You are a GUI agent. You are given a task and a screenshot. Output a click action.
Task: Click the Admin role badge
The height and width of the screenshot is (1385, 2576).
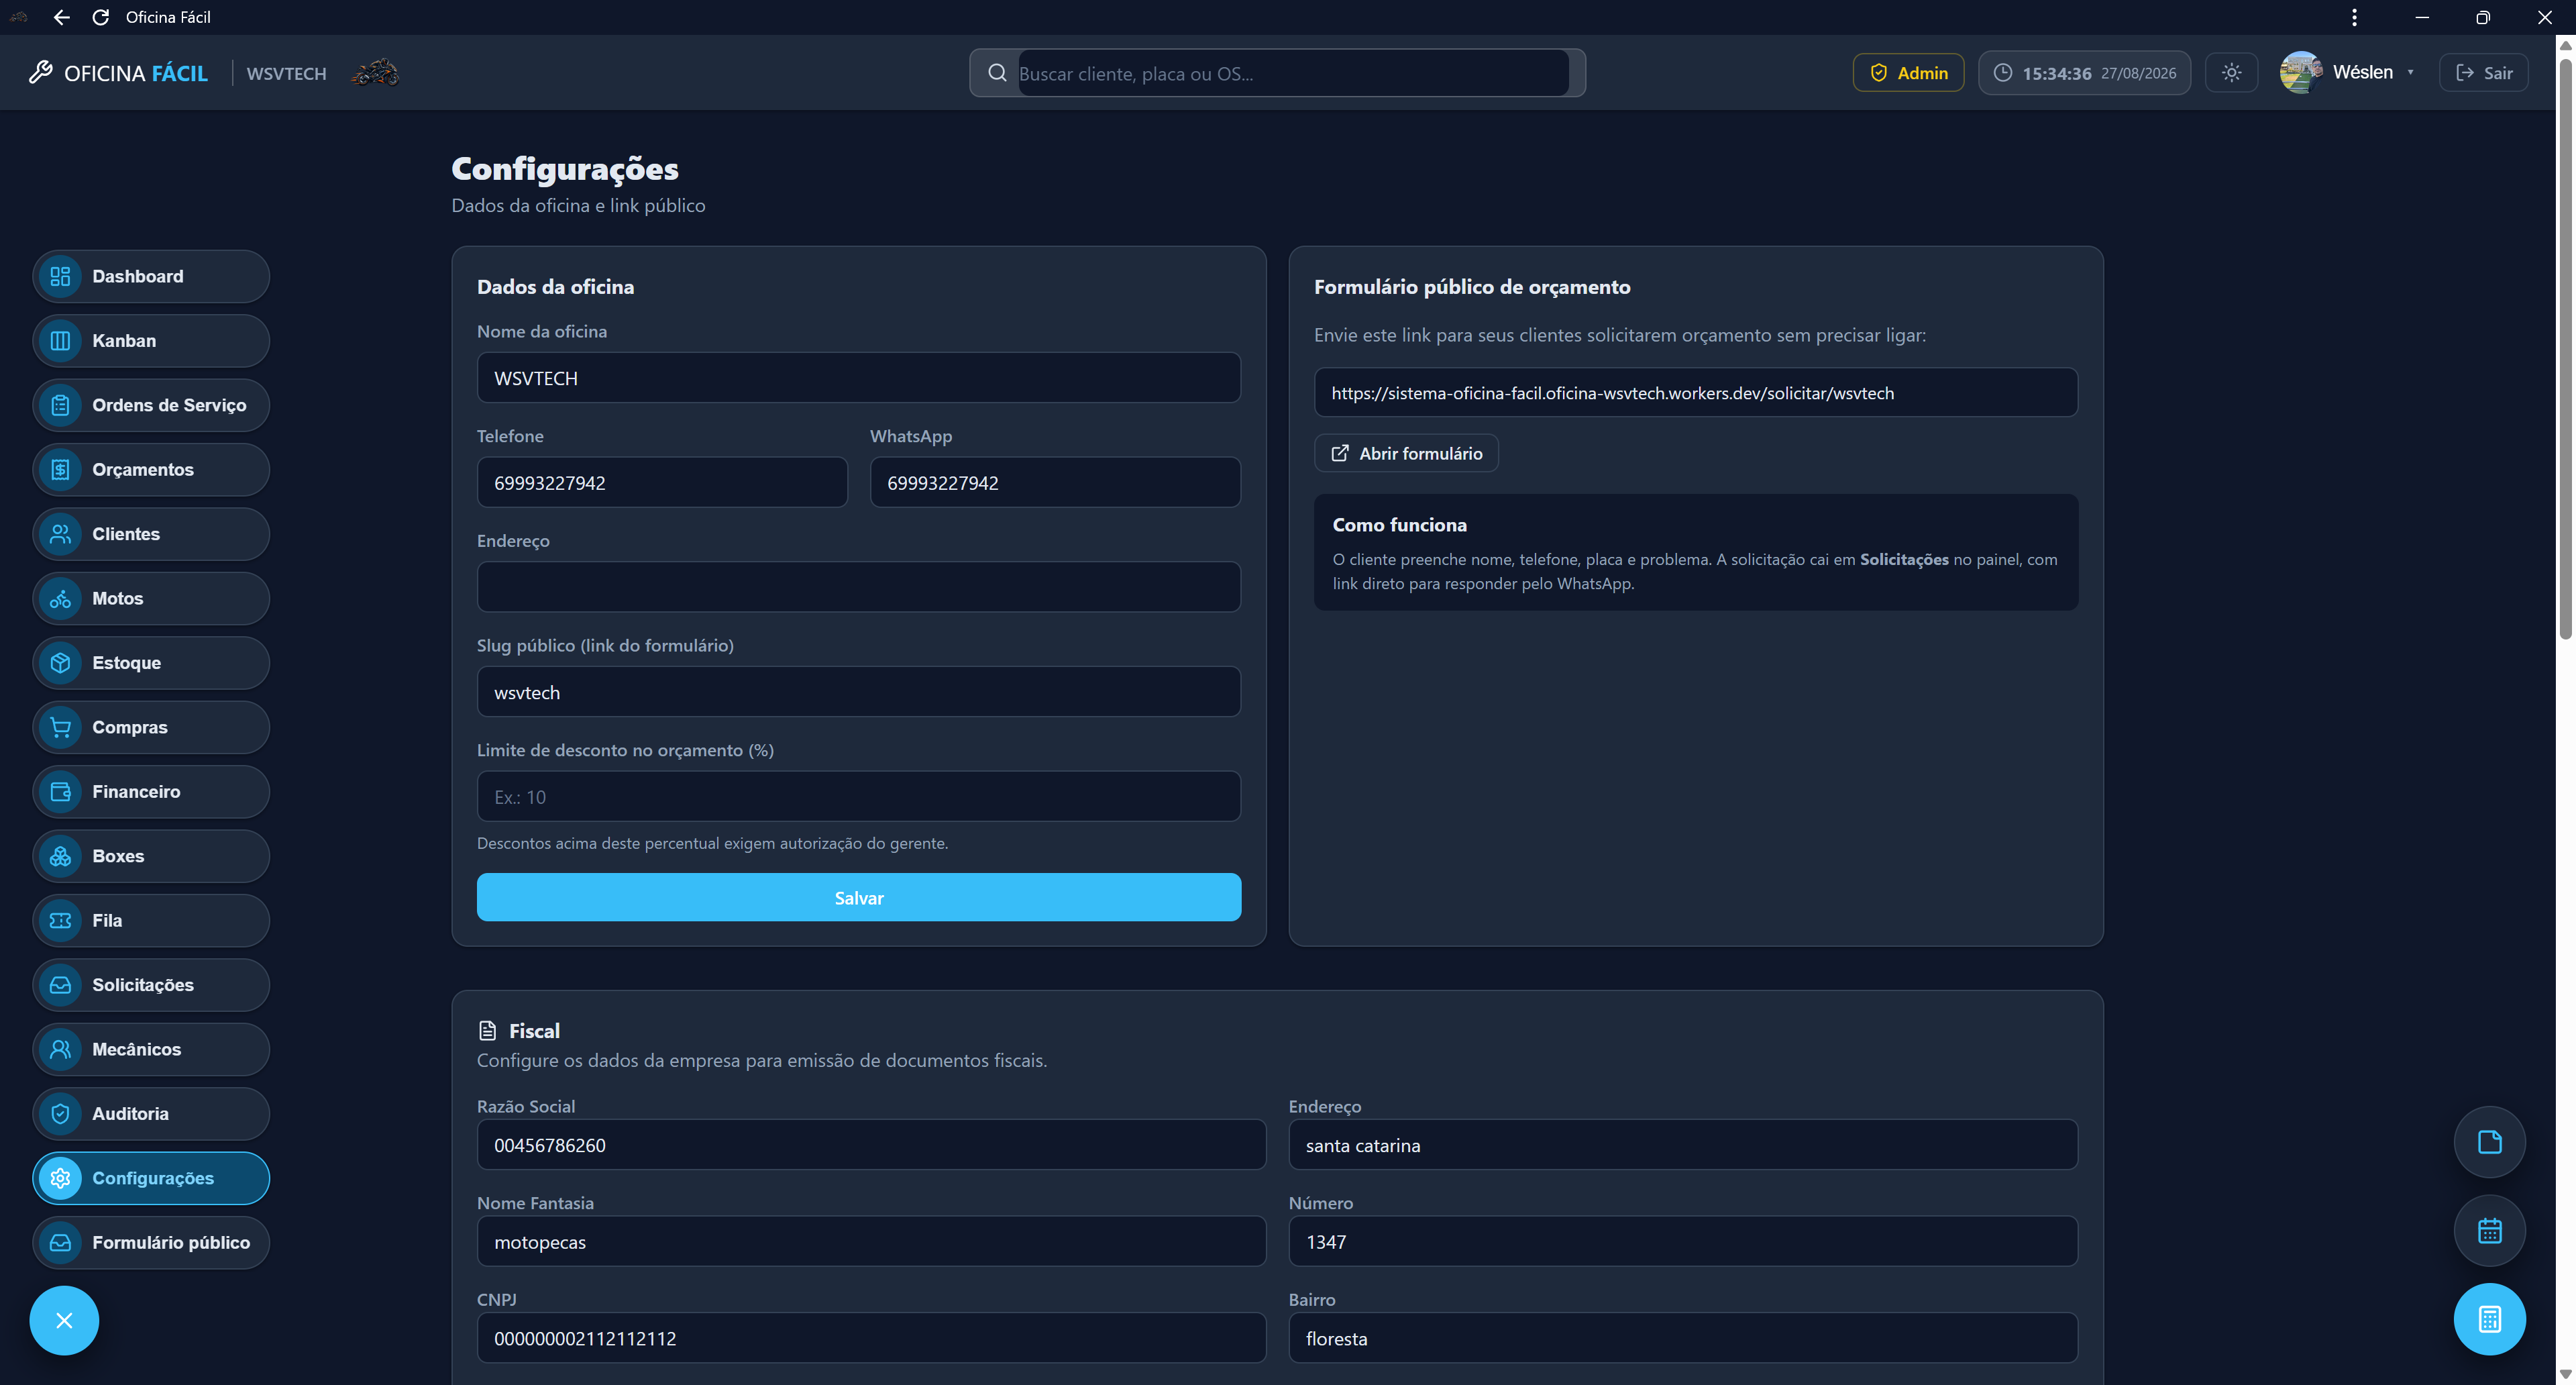[1908, 73]
